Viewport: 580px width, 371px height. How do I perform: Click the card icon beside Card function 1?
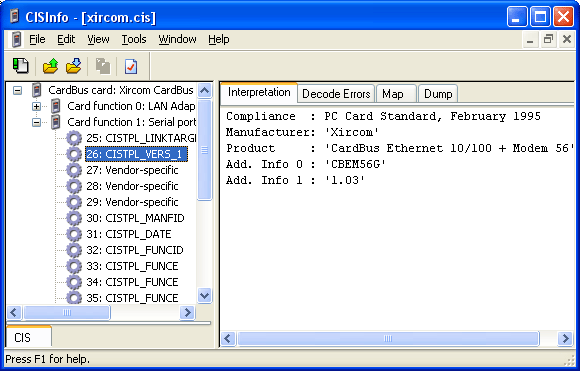point(55,122)
